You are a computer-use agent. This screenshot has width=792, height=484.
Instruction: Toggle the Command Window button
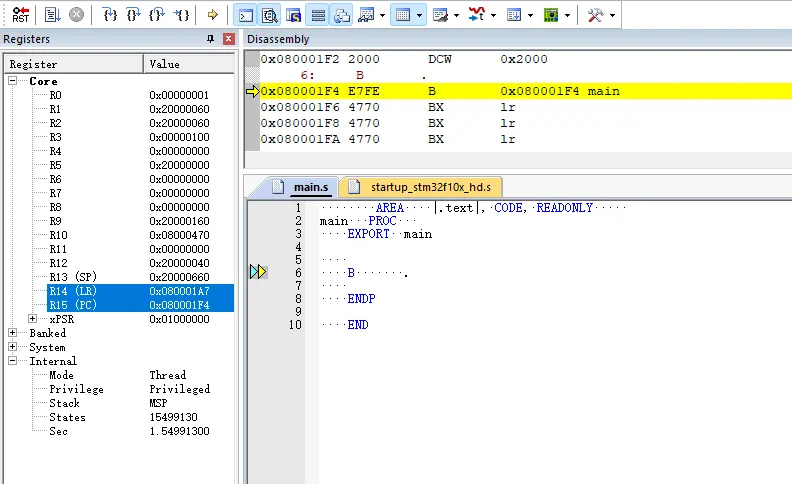[x=245, y=15]
